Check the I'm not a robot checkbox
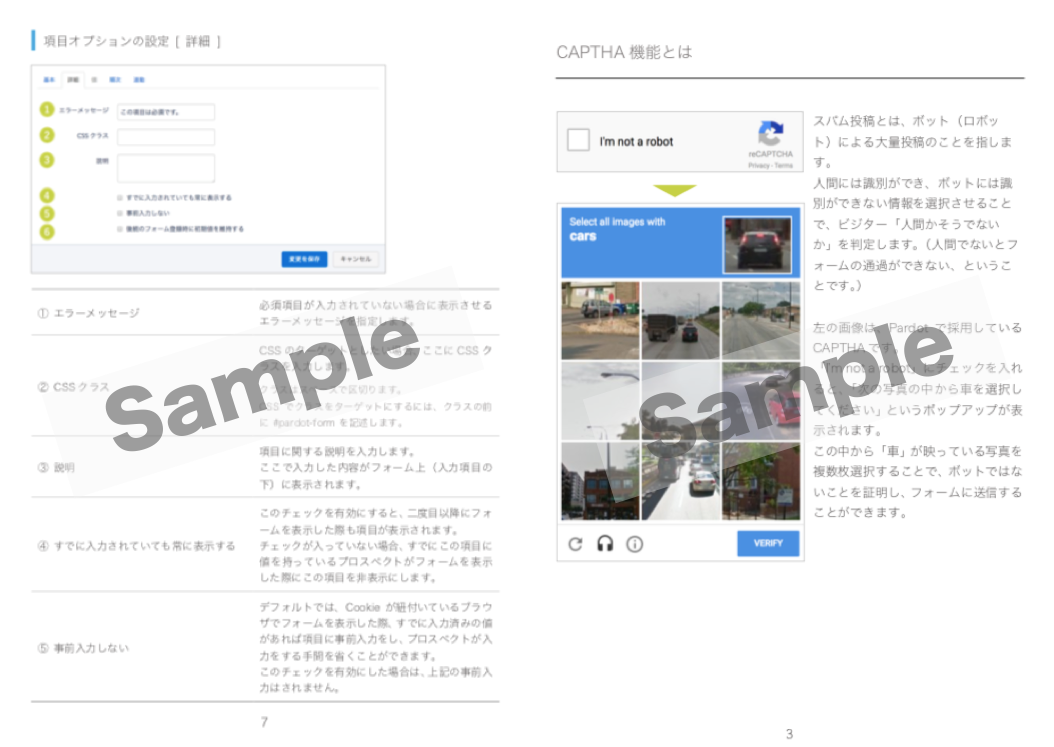The height and width of the screenshot is (747, 1054). tap(578, 140)
